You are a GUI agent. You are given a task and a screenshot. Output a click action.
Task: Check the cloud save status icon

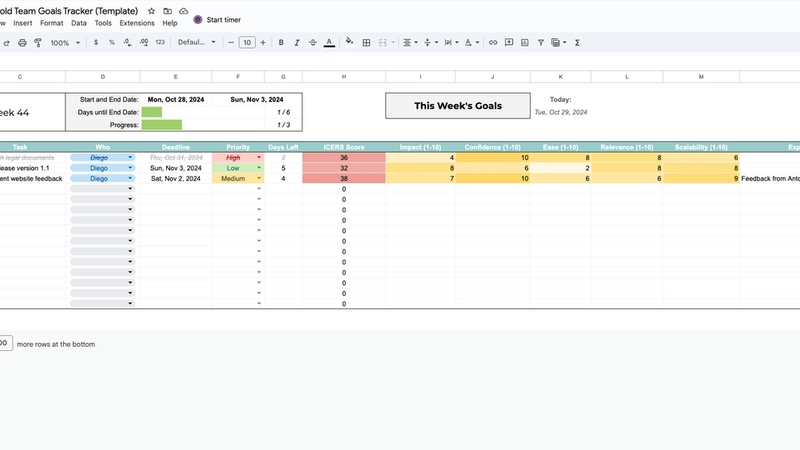click(x=184, y=11)
